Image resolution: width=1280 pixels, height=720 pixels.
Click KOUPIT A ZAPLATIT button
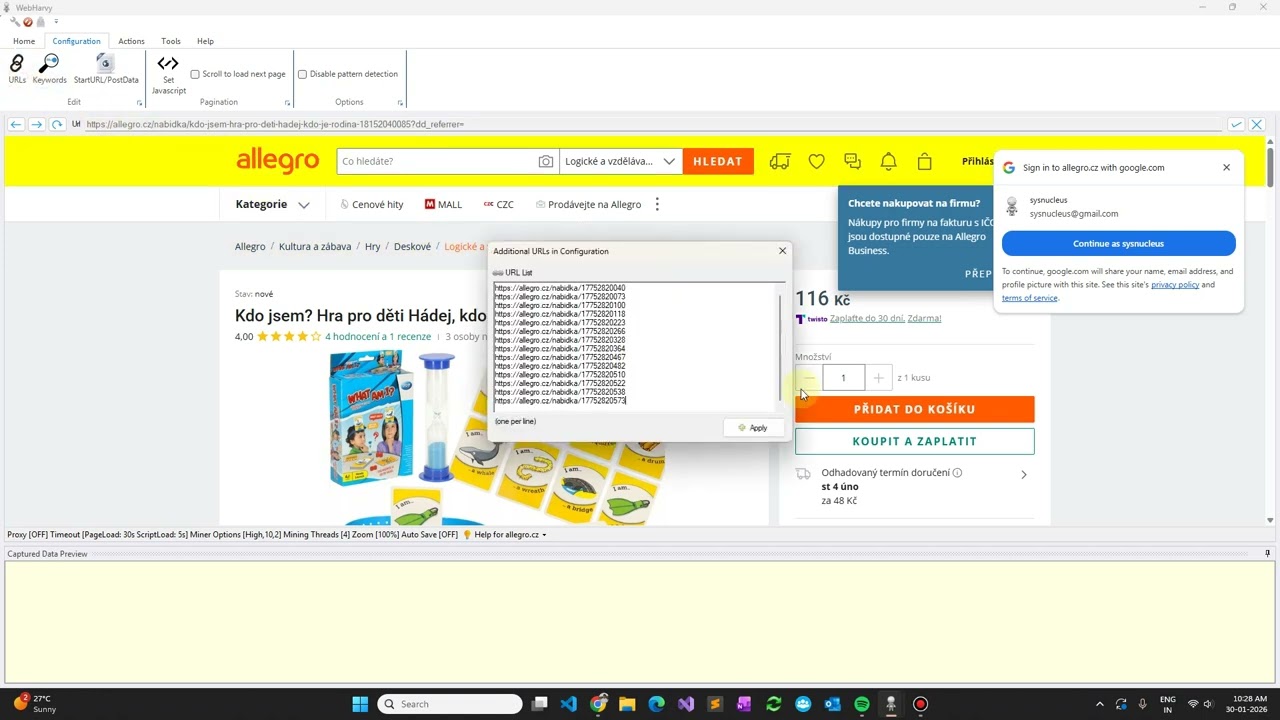914,441
